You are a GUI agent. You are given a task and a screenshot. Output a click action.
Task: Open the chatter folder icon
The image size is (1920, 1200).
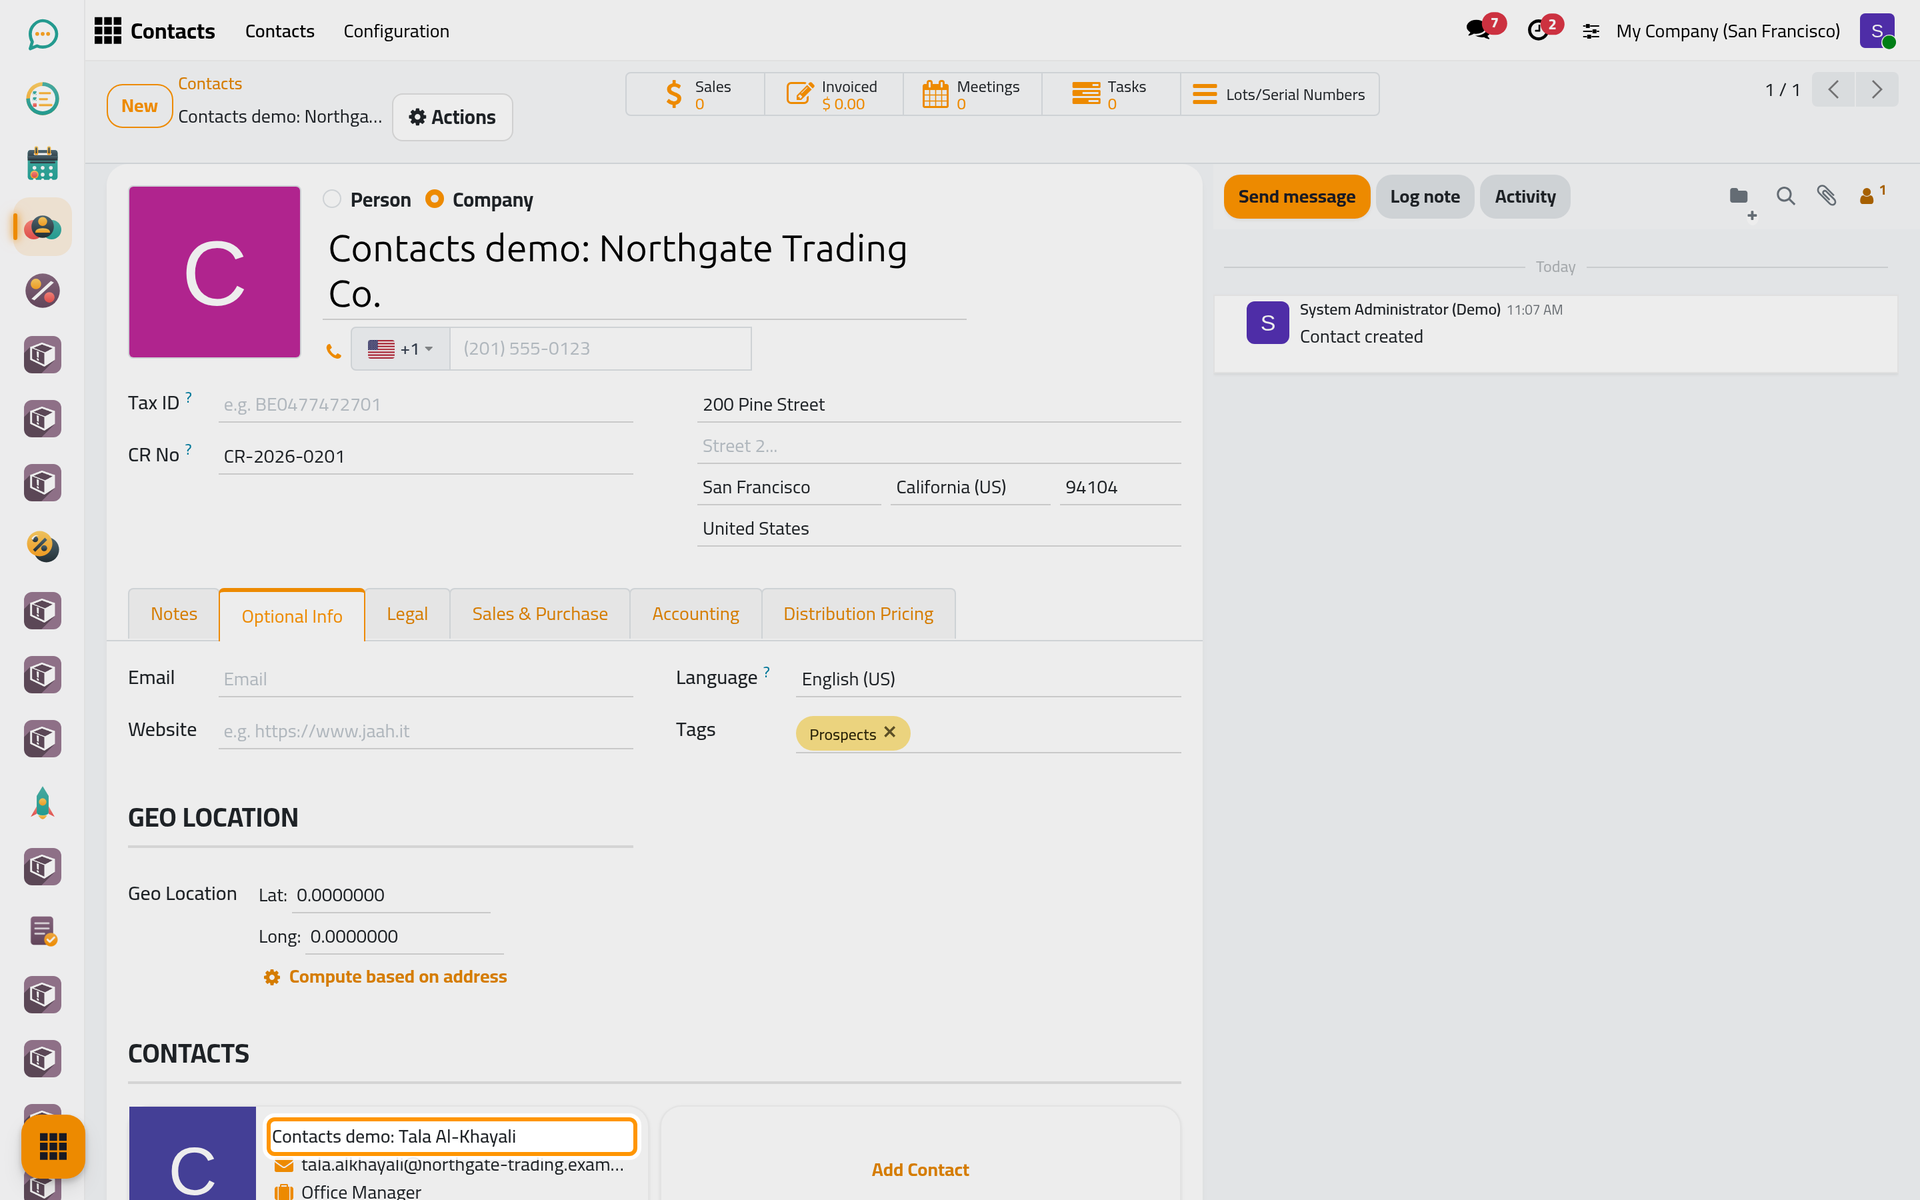(1739, 196)
